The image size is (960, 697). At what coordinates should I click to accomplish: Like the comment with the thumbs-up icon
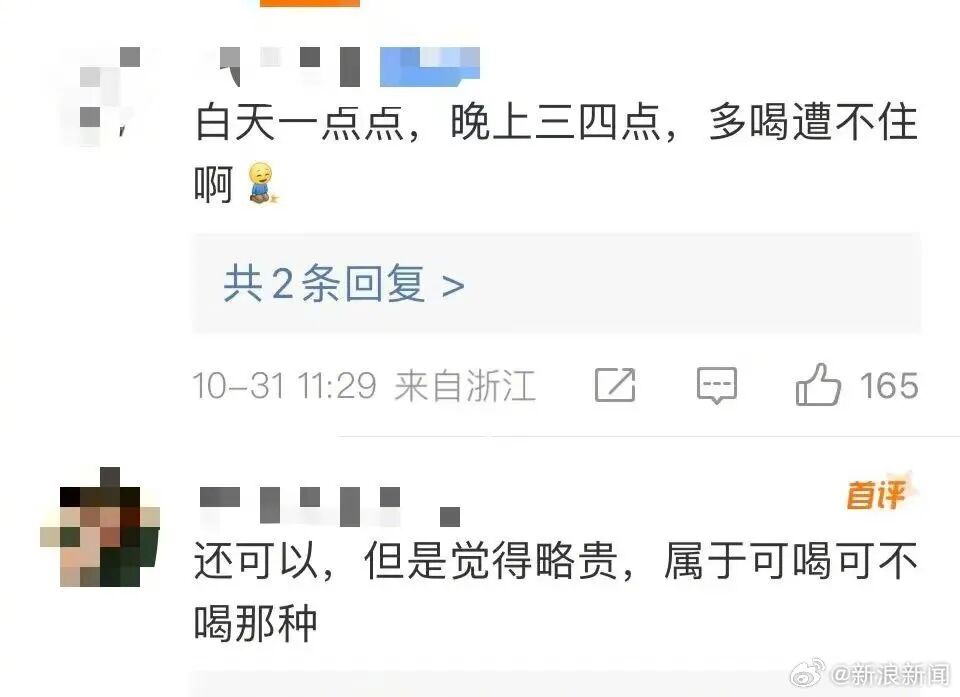click(x=818, y=384)
